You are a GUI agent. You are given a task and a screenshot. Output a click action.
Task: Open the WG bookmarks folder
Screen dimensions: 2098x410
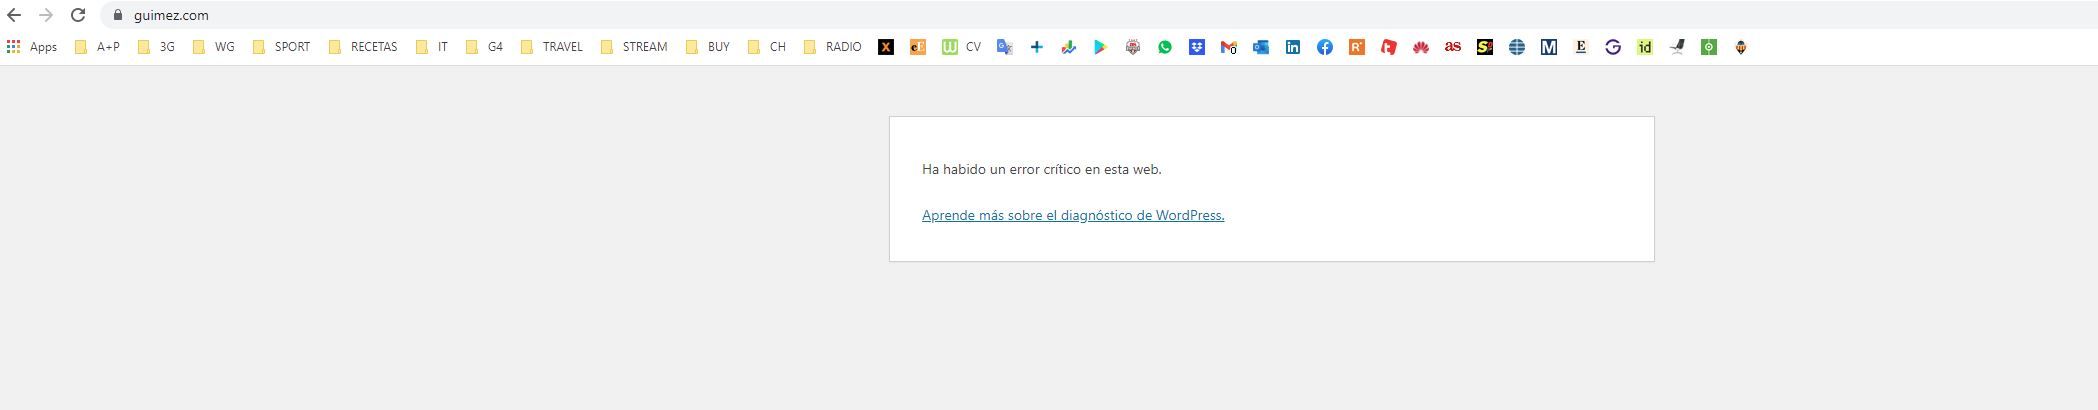click(213, 47)
